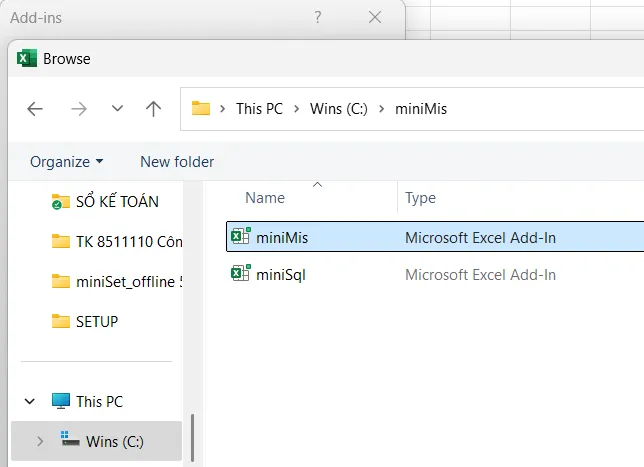Select Wins (C:) drive in navigation tree
644x467 pixels.
(x=97, y=441)
